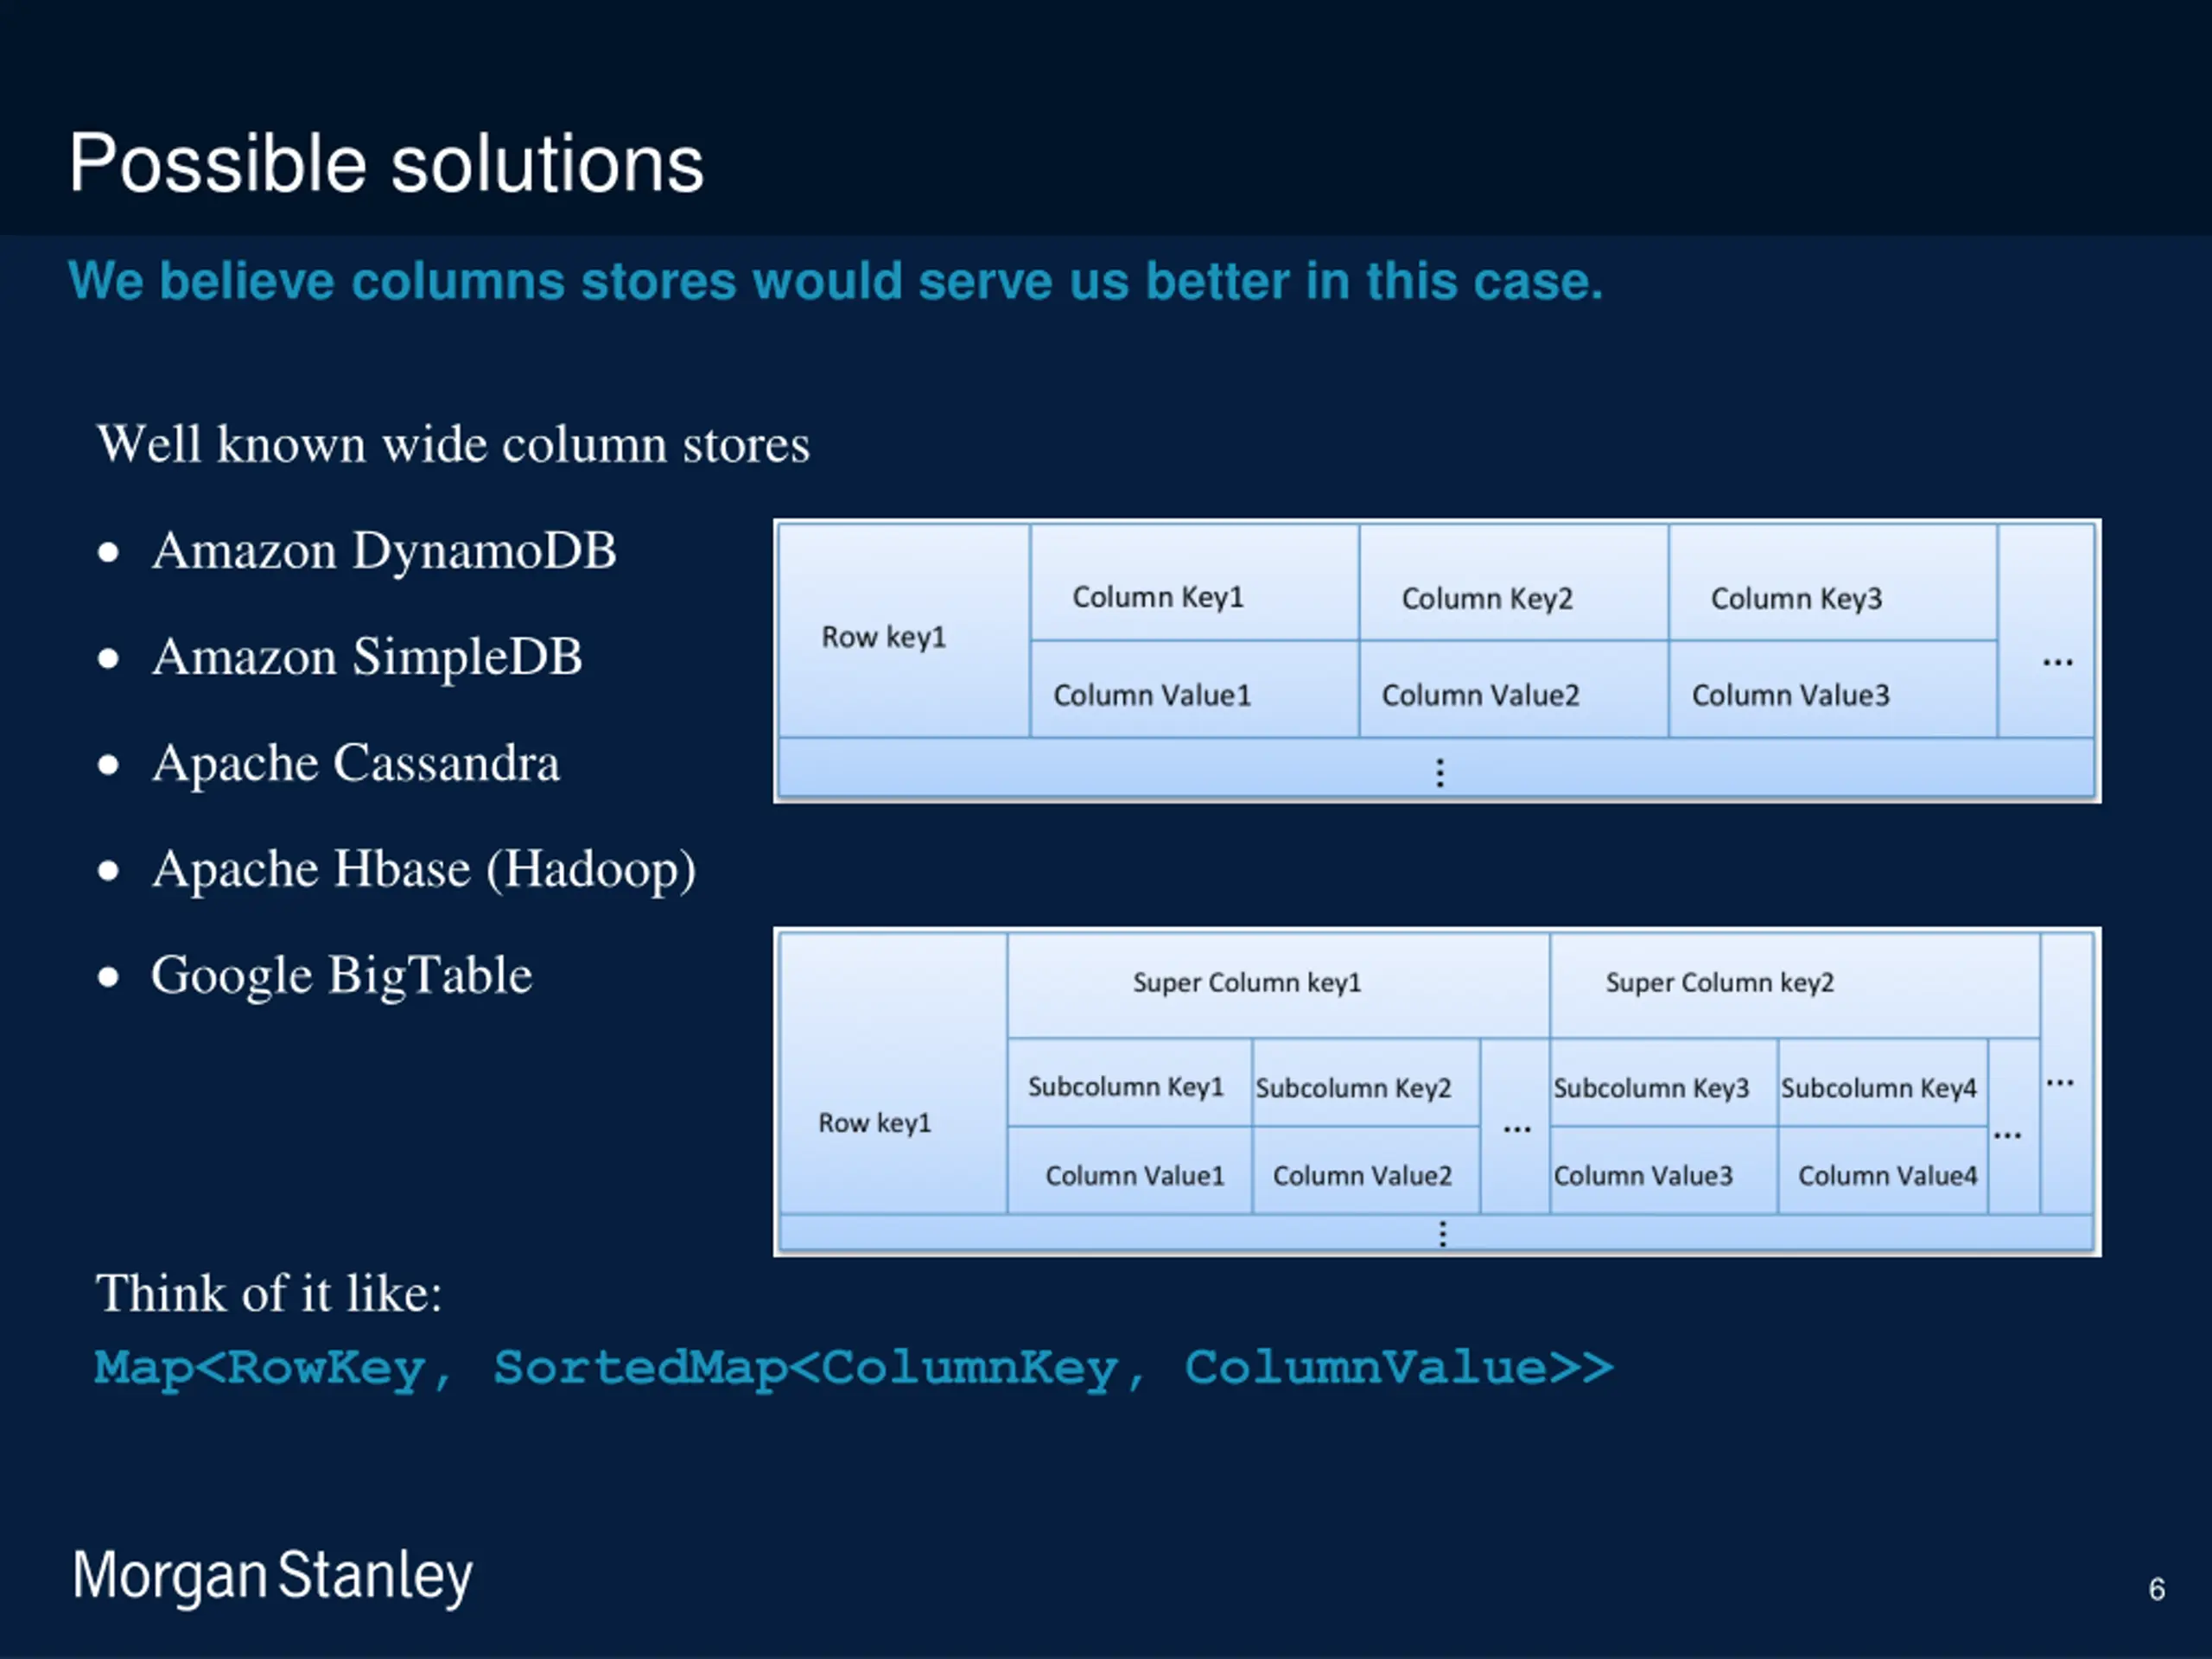Select the Amazon SimpleDB bullet item
The height and width of the screenshot is (1659, 2212).
coord(367,657)
